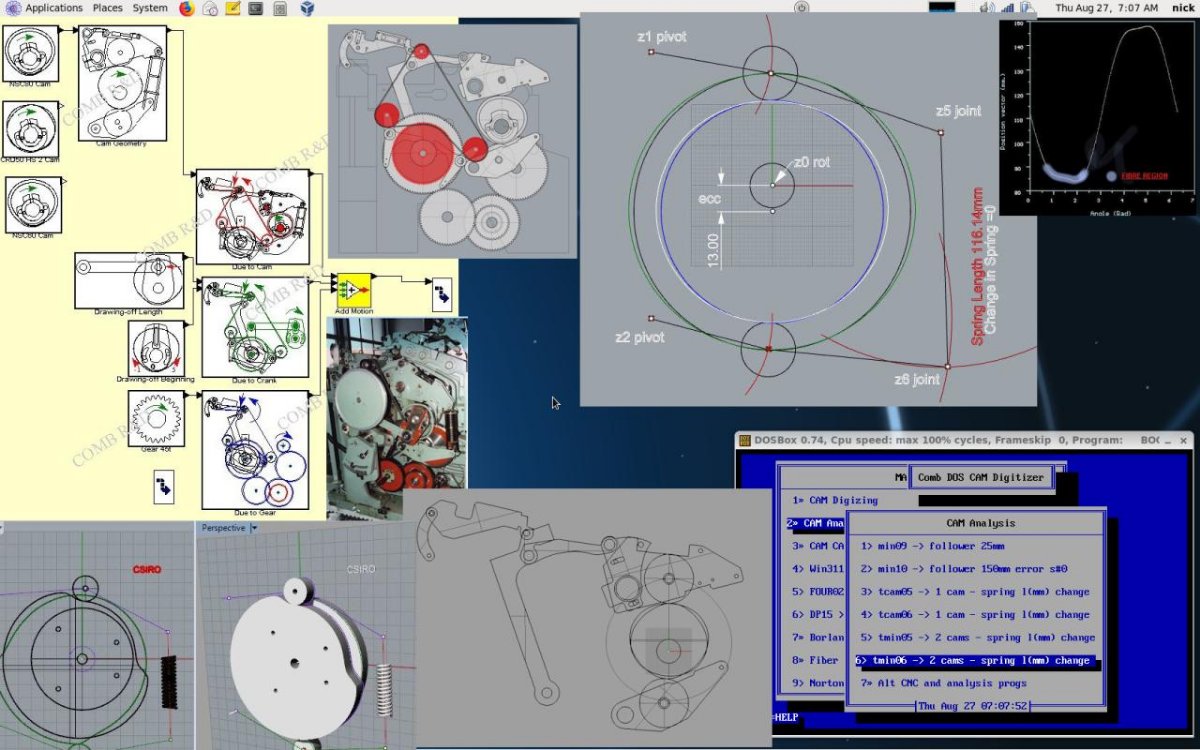Screen dimensions: 1200x750
Task: Click the volume speaker tray icon
Action: (x=986, y=8)
